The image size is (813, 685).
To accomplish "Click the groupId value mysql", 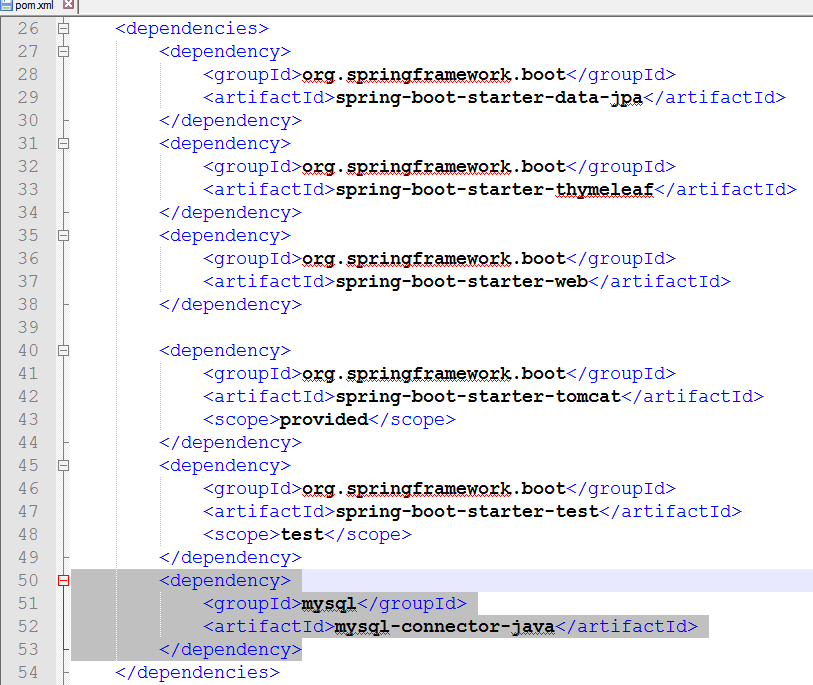I will point(329,604).
